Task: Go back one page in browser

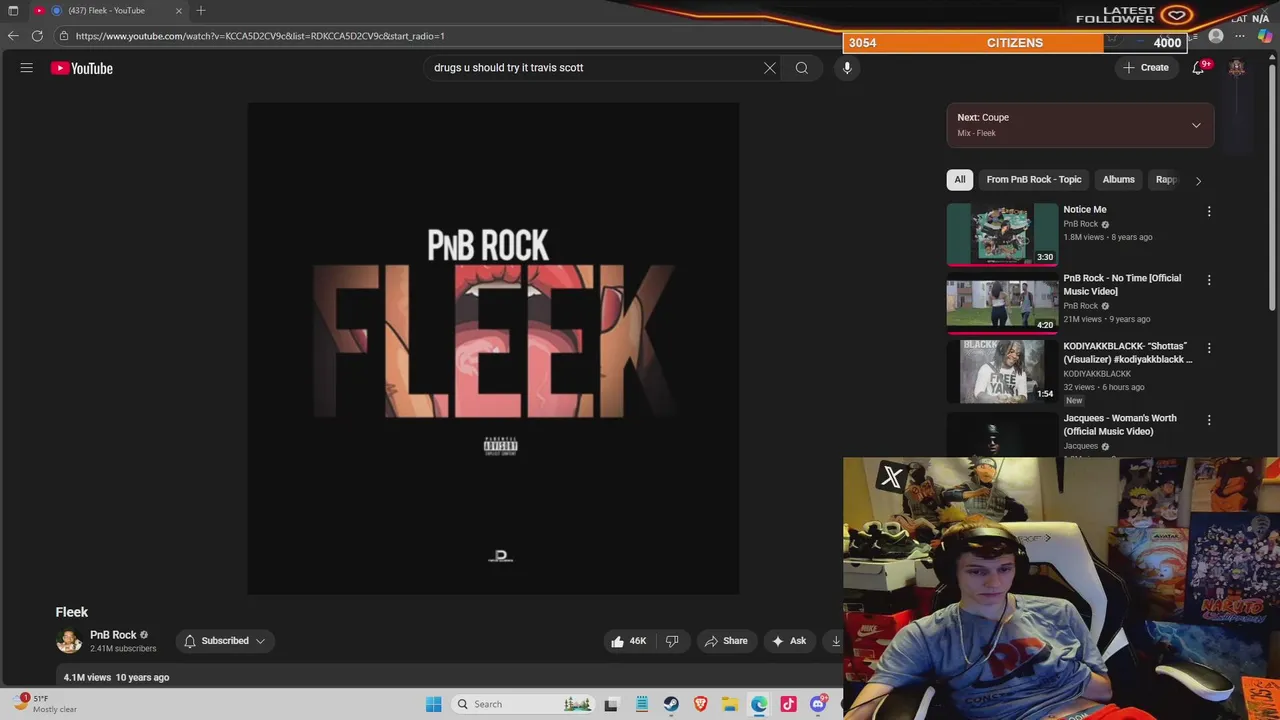Action: [13, 36]
